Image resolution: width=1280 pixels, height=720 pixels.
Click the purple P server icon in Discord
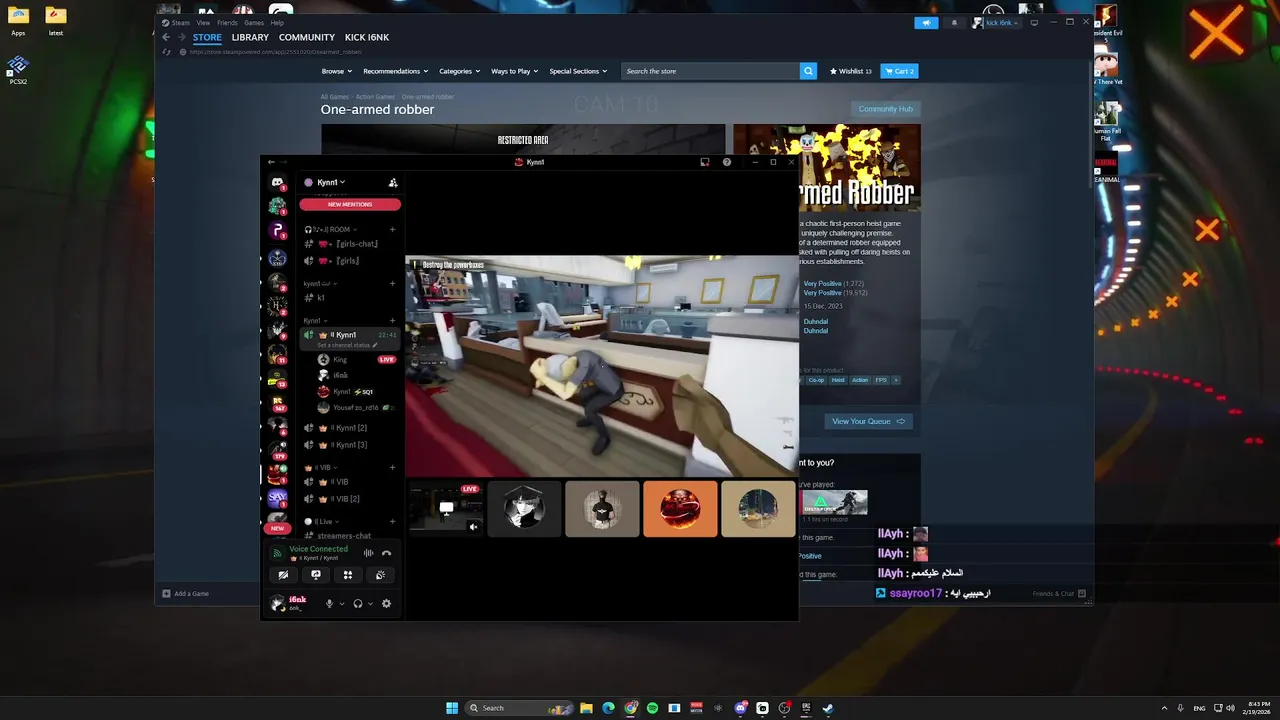tap(277, 230)
